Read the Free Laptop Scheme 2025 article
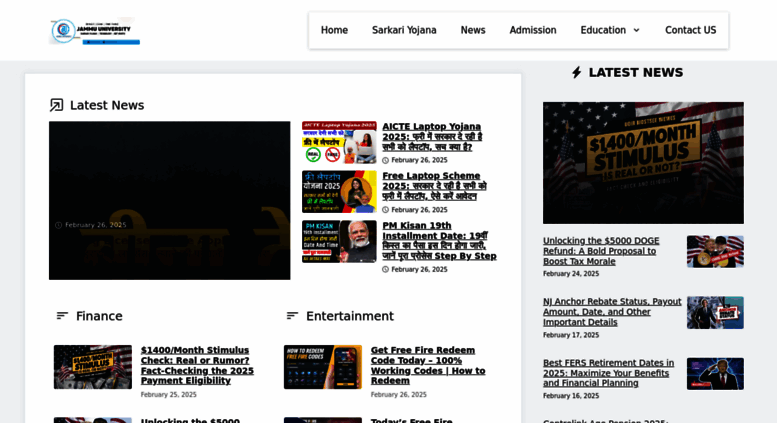 click(x=435, y=186)
